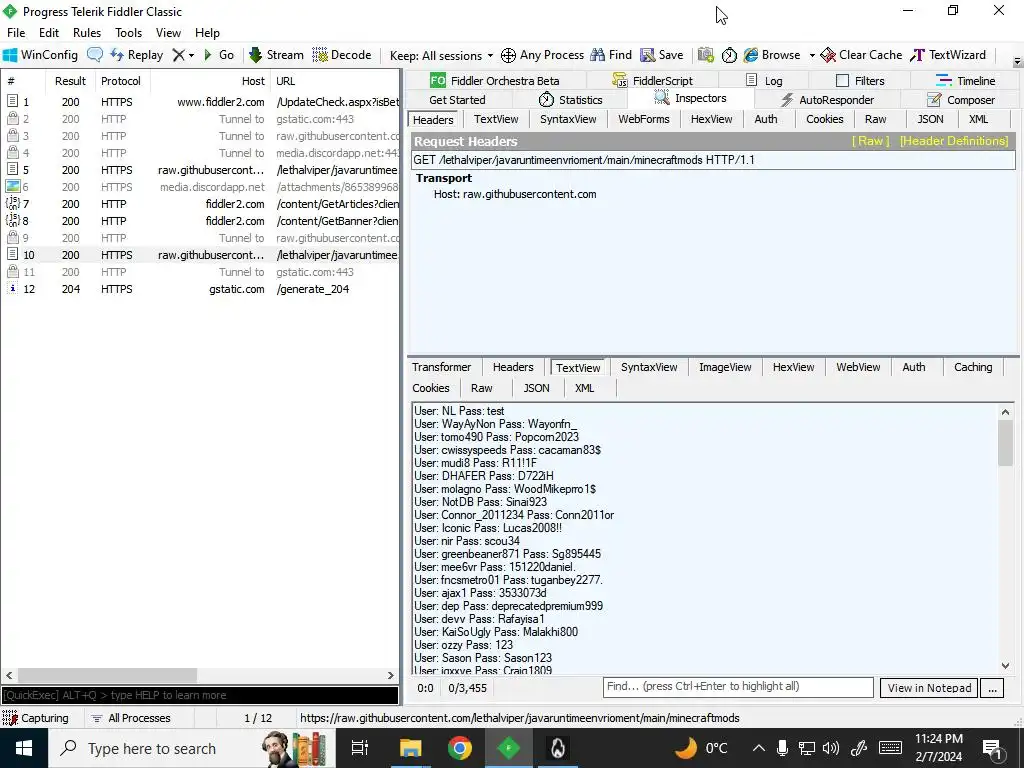
Task: Click the Find binoculars button
Action: [x=611, y=55]
